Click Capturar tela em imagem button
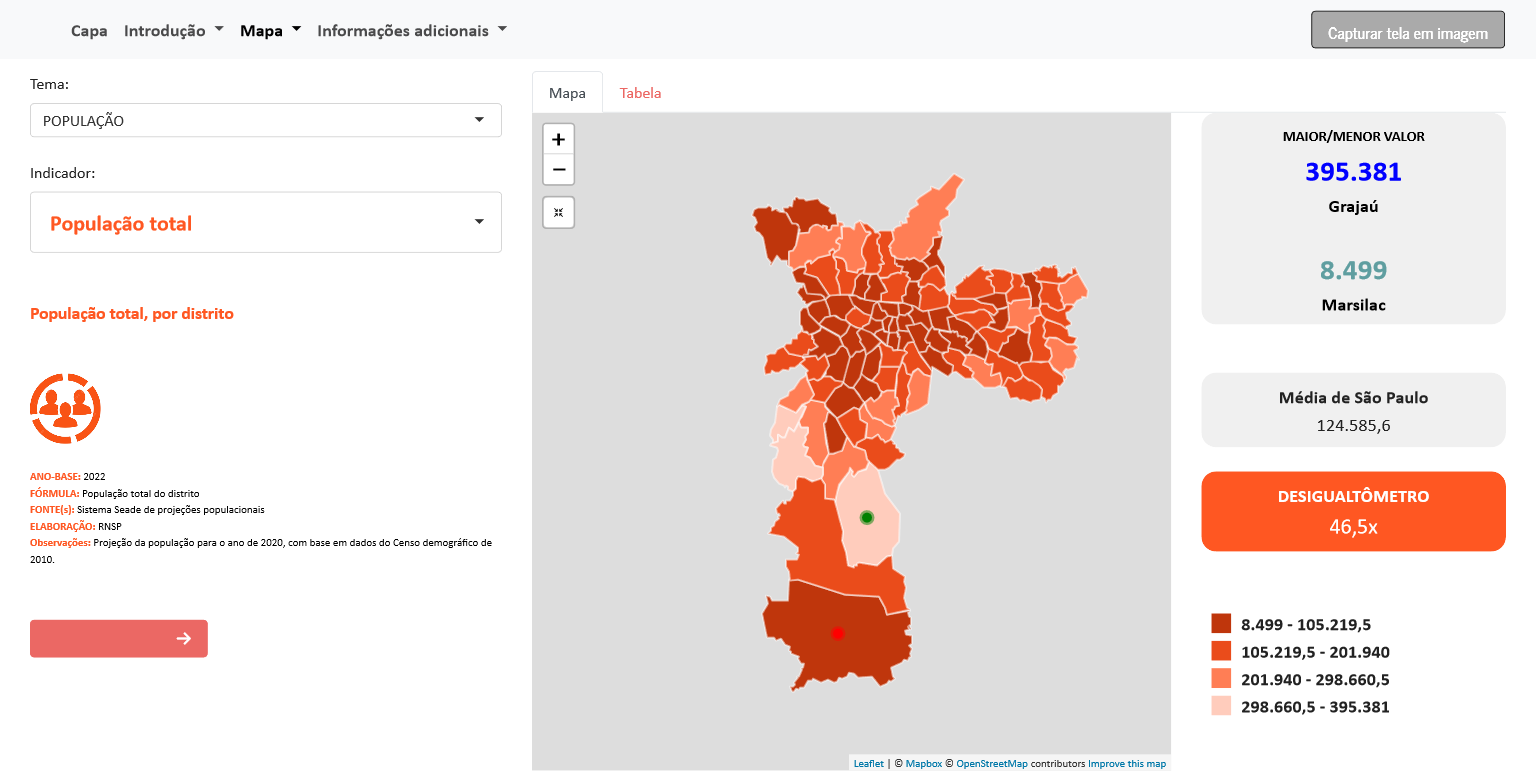This screenshot has width=1536, height=771. click(1407, 33)
